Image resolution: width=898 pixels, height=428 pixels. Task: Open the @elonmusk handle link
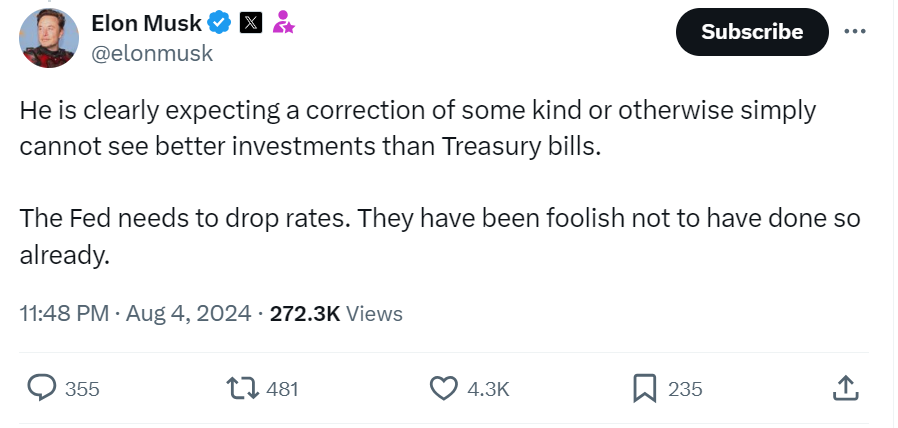pos(152,54)
